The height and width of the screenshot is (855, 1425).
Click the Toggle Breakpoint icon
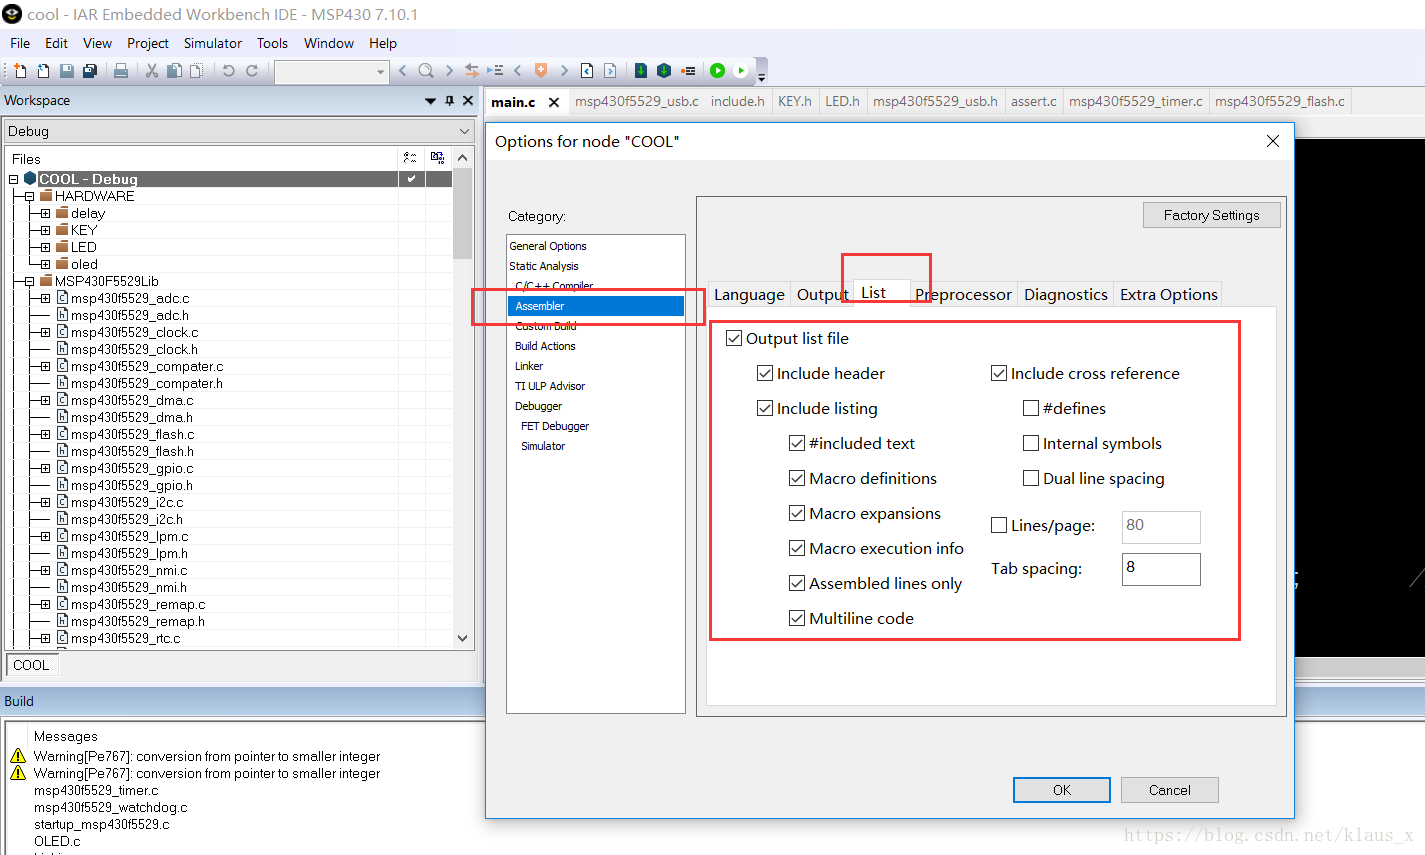point(688,70)
